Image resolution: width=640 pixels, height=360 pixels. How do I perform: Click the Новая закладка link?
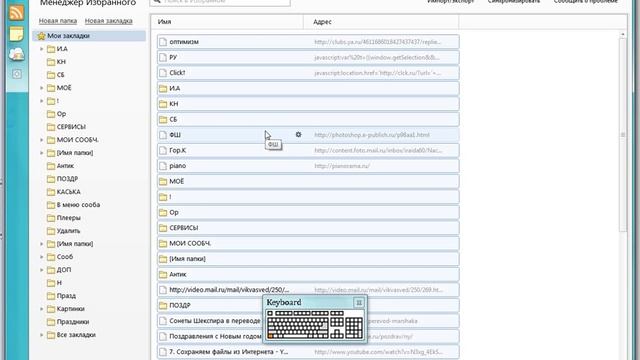pos(109,21)
